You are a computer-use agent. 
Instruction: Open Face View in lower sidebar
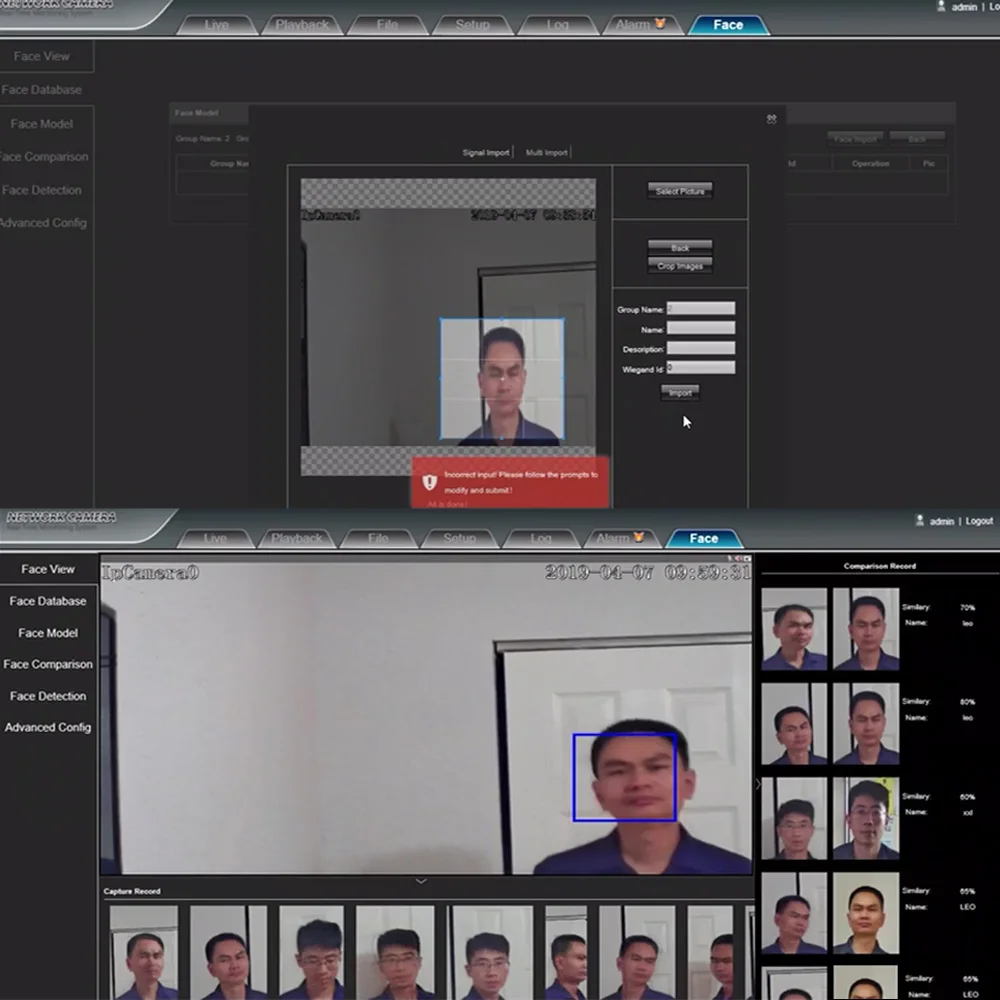coord(48,569)
